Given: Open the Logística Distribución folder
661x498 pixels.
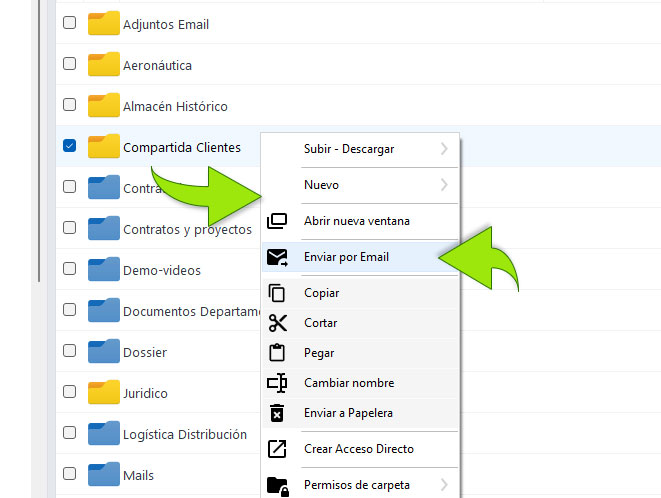Looking at the screenshot, I should 184,434.
